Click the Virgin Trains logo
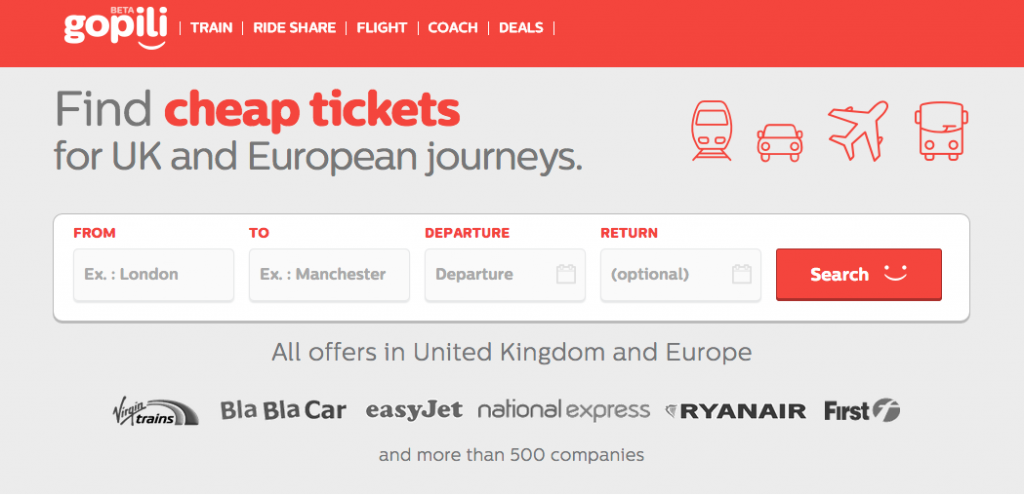This screenshot has height=495, width=1024. coord(155,410)
